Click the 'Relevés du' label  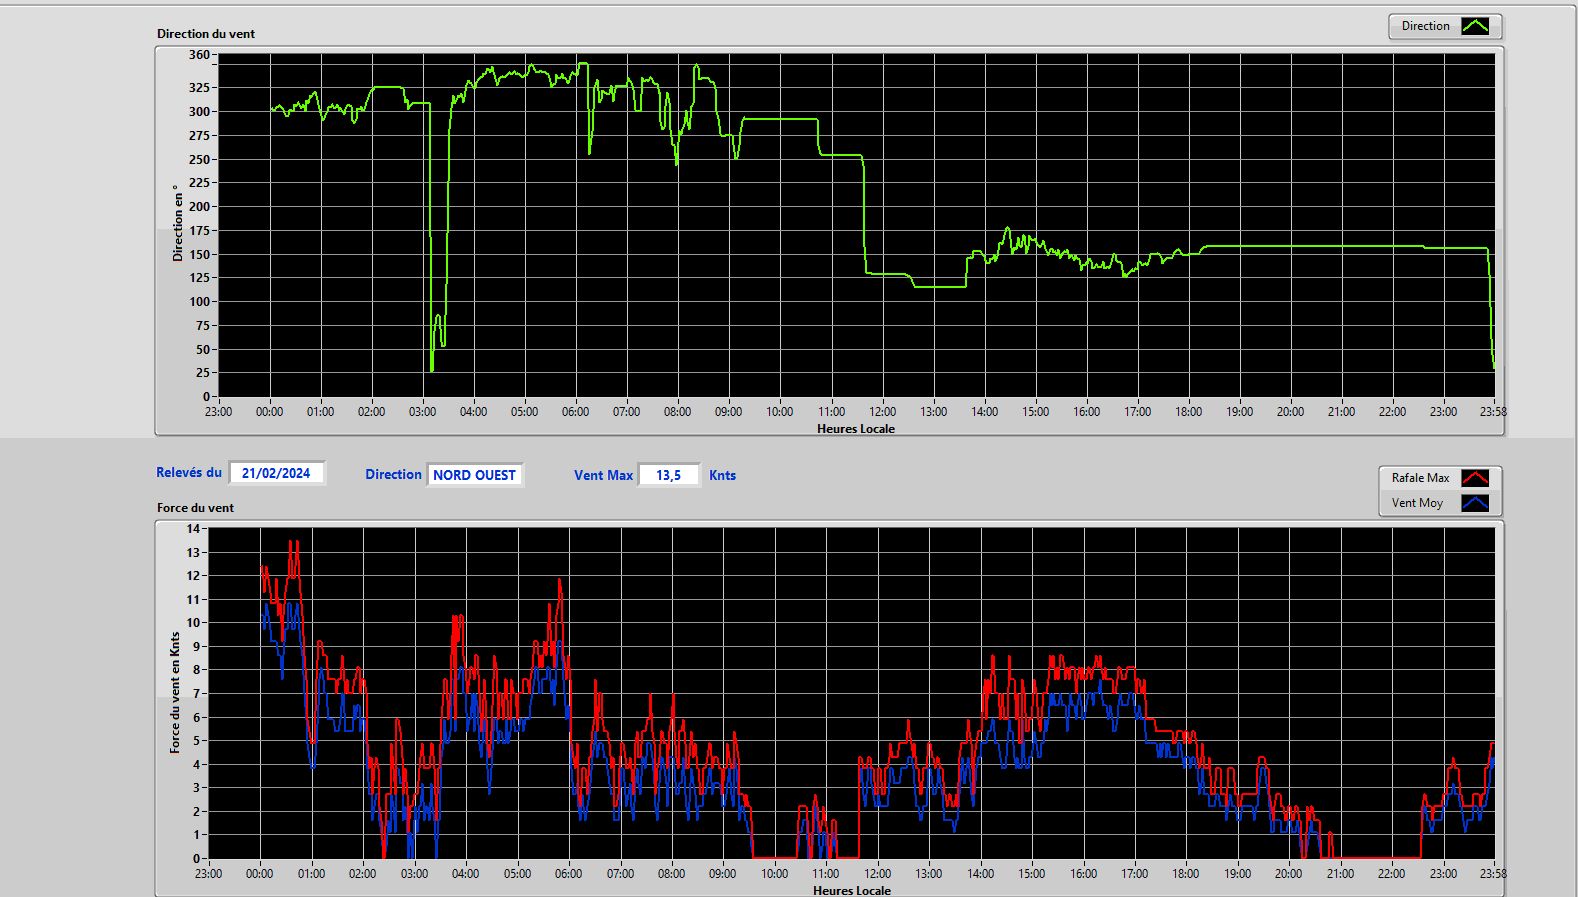[x=189, y=473]
